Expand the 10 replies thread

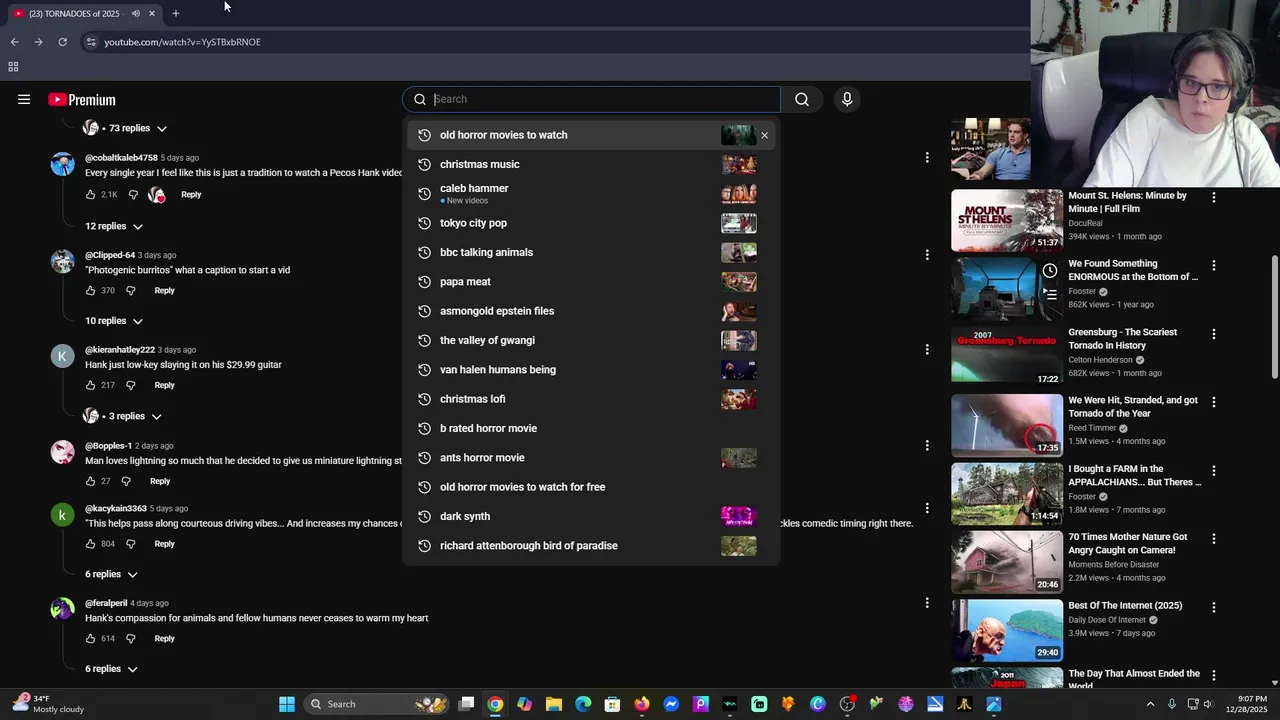tap(114, 321)
